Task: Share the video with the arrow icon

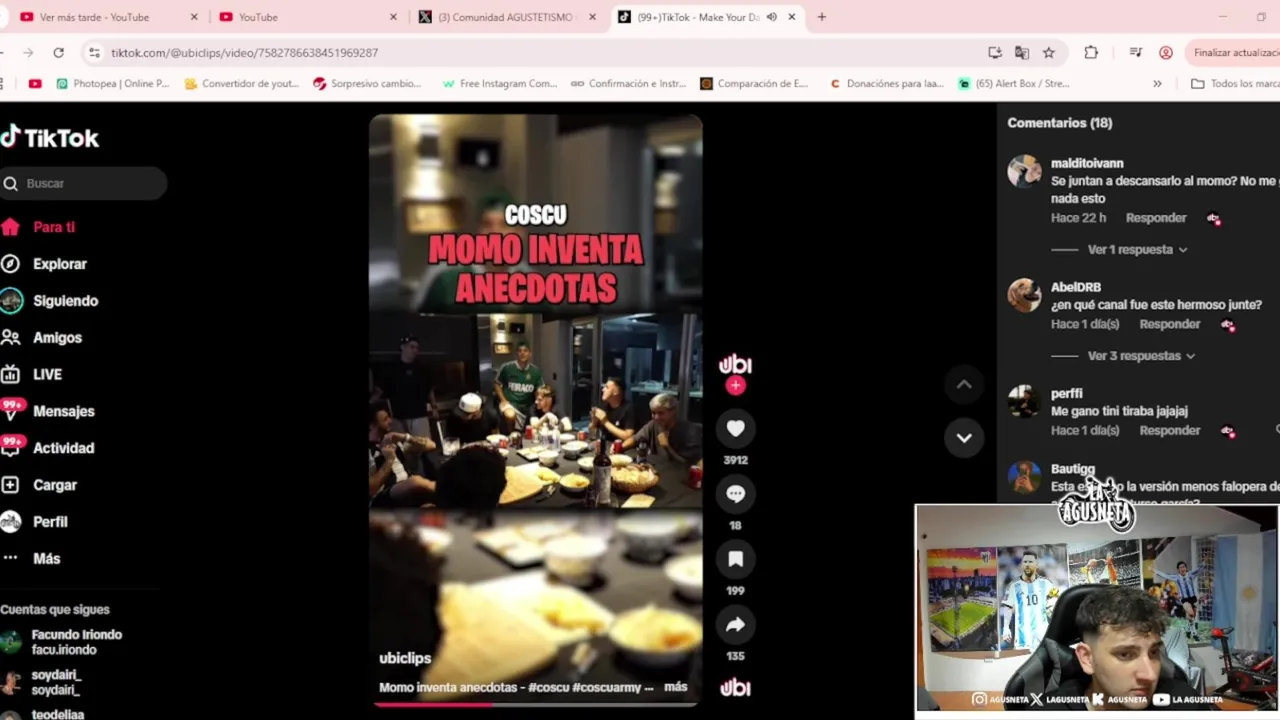Action: [735, 625]
